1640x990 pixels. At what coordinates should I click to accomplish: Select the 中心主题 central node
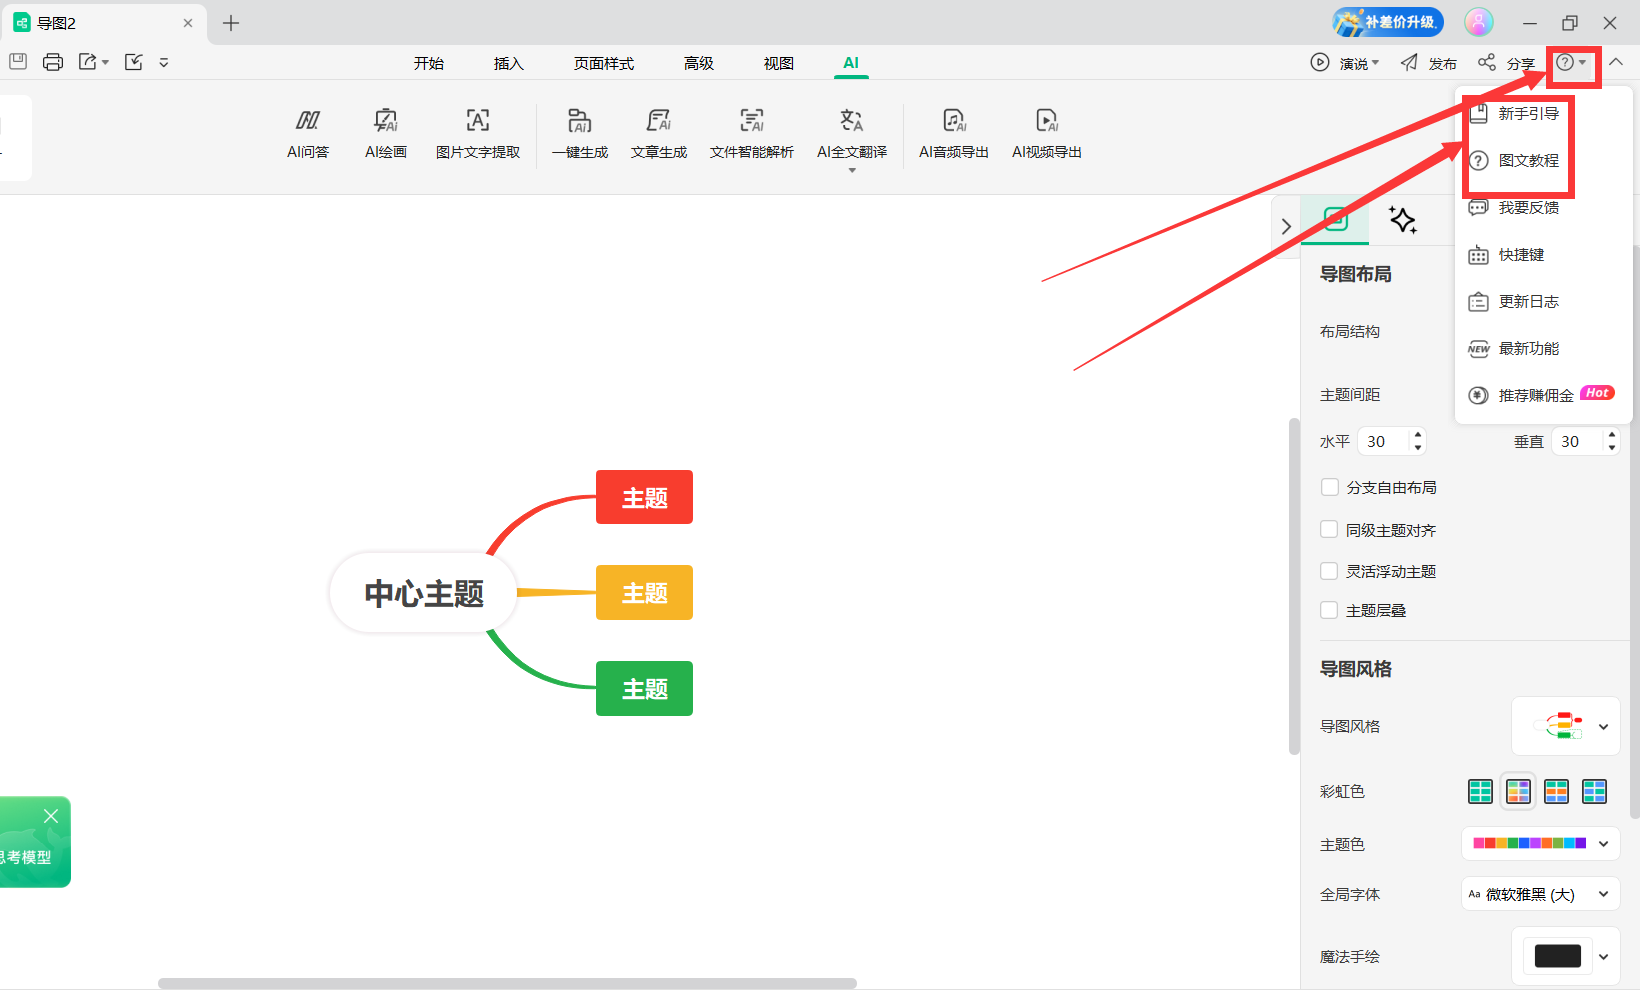[424, 593]
